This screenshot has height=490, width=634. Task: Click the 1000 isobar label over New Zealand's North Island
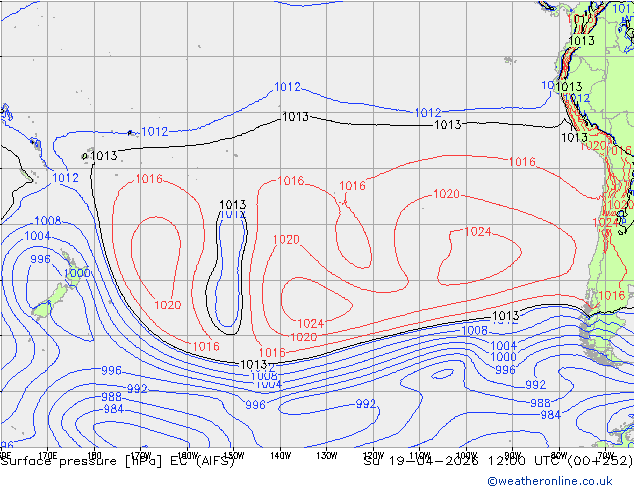[77, 273]
